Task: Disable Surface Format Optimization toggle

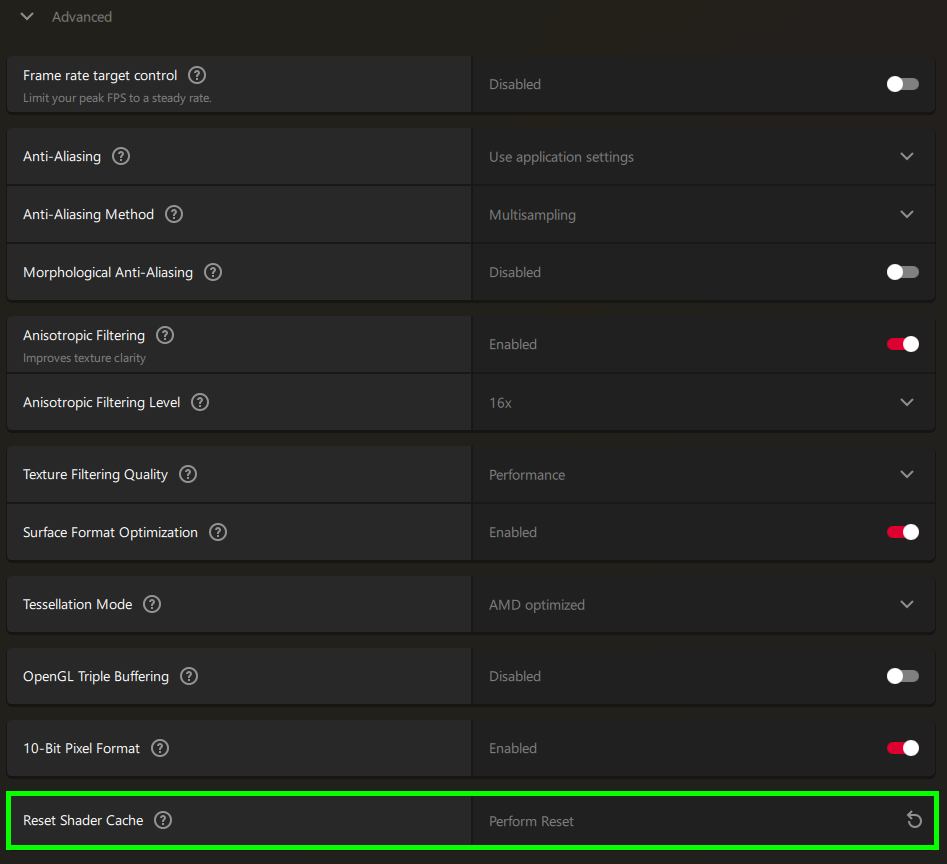Action: (x=902, y=533)
